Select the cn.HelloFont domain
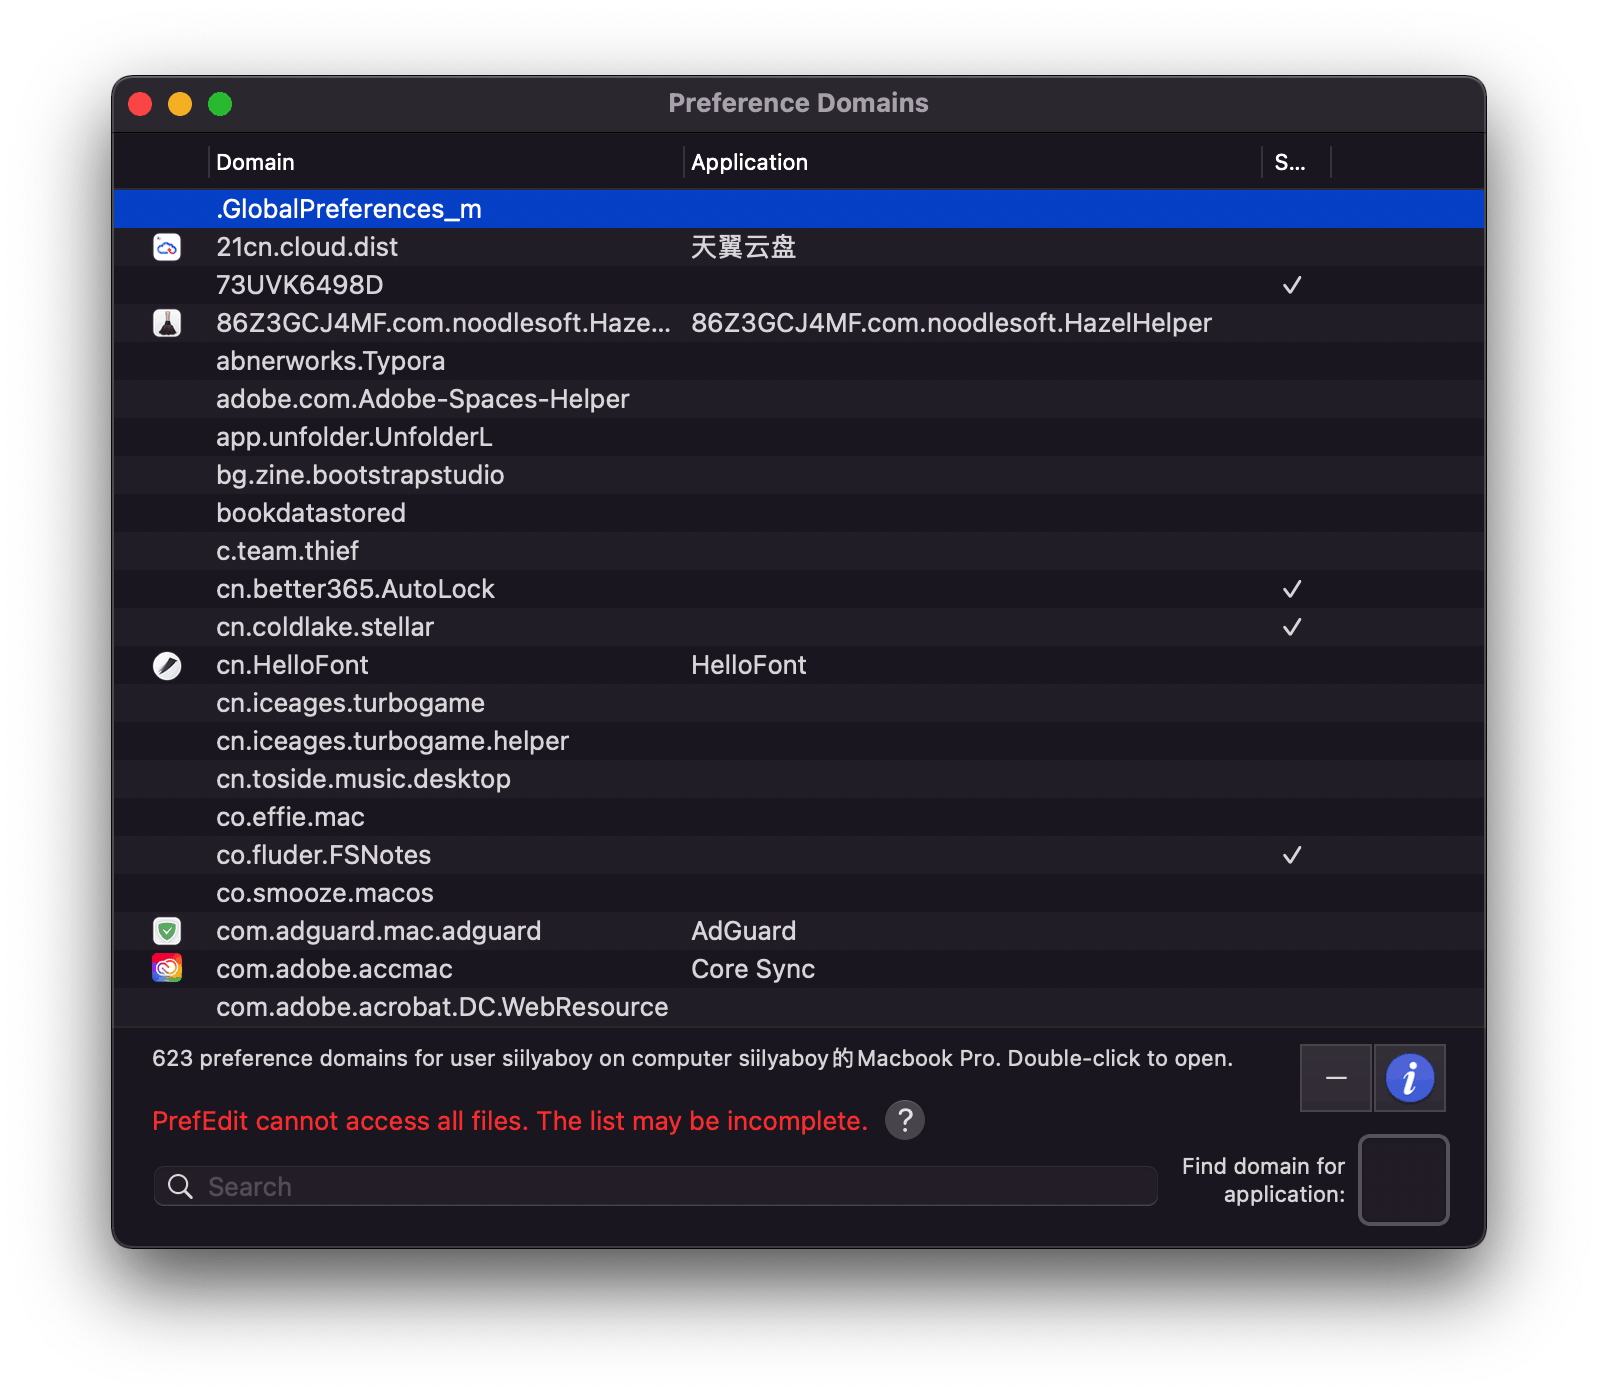Viewport: 1598px width, 1396px height. coord(292,665)
